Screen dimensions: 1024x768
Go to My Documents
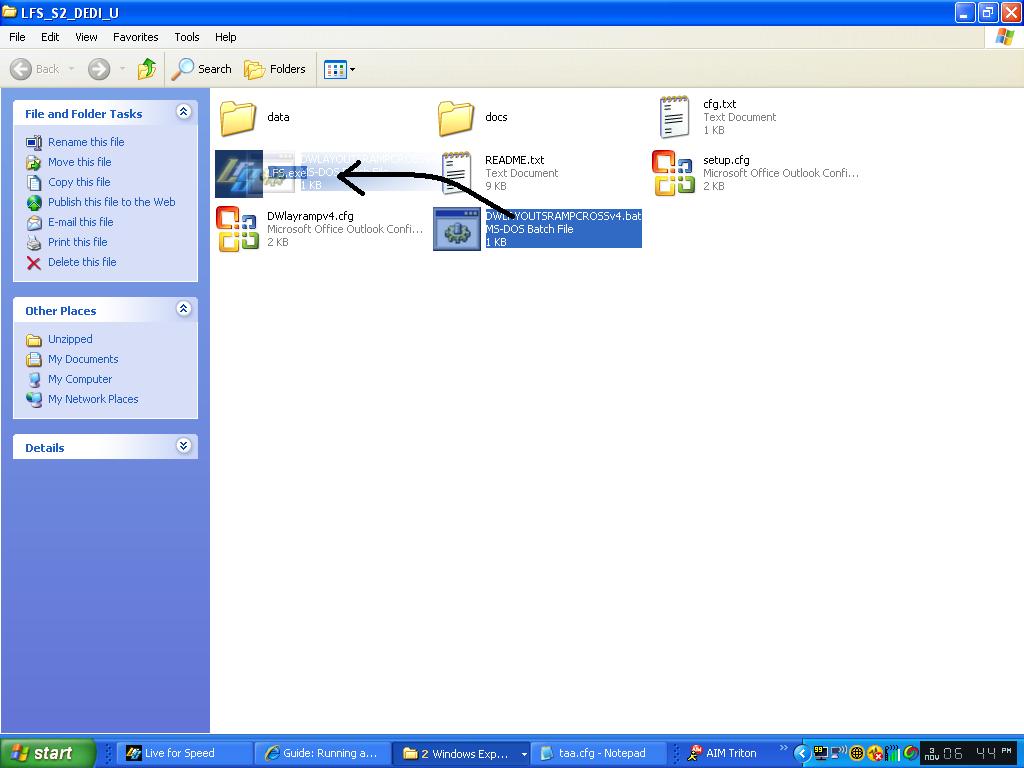tap(83, 359)
